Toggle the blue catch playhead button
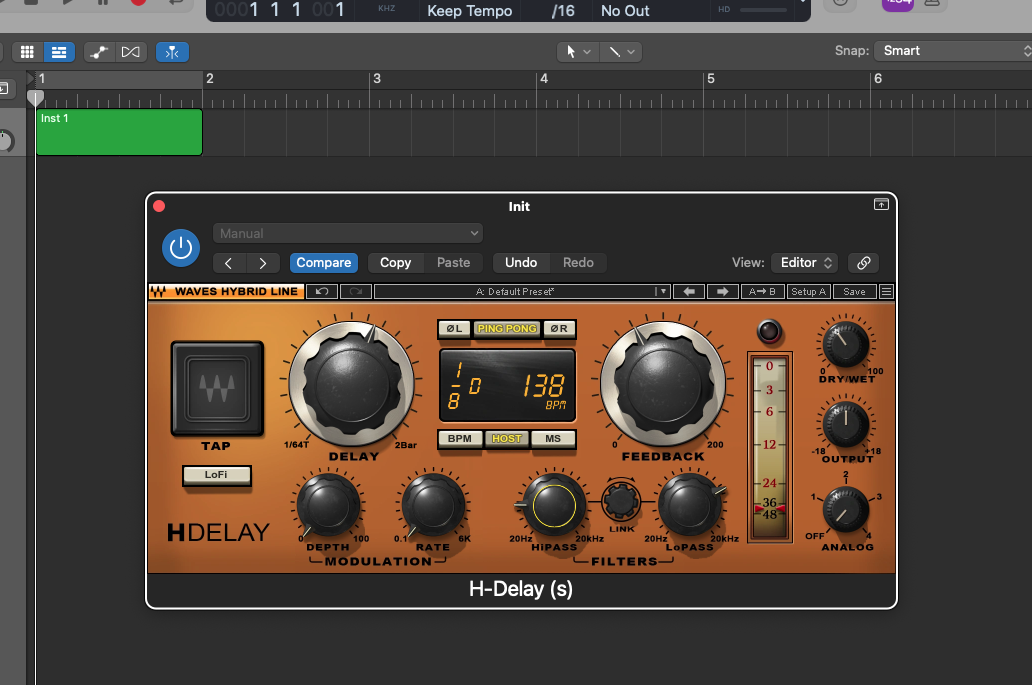 172,52
